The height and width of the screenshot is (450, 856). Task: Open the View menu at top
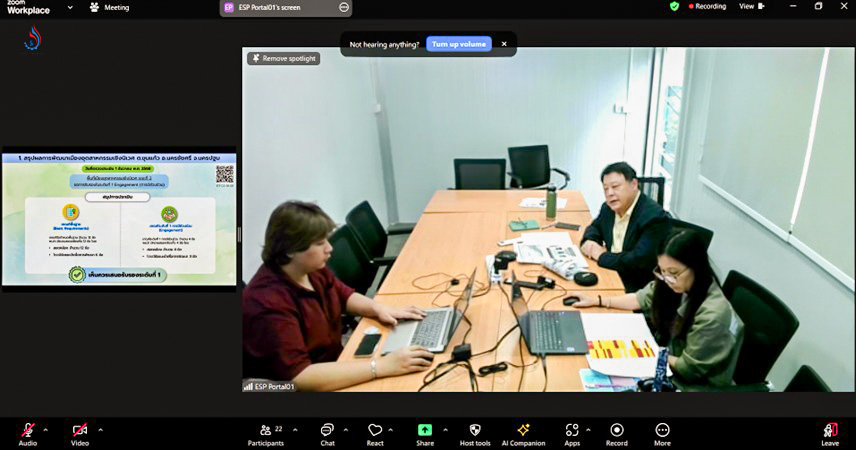pos(750,6)
